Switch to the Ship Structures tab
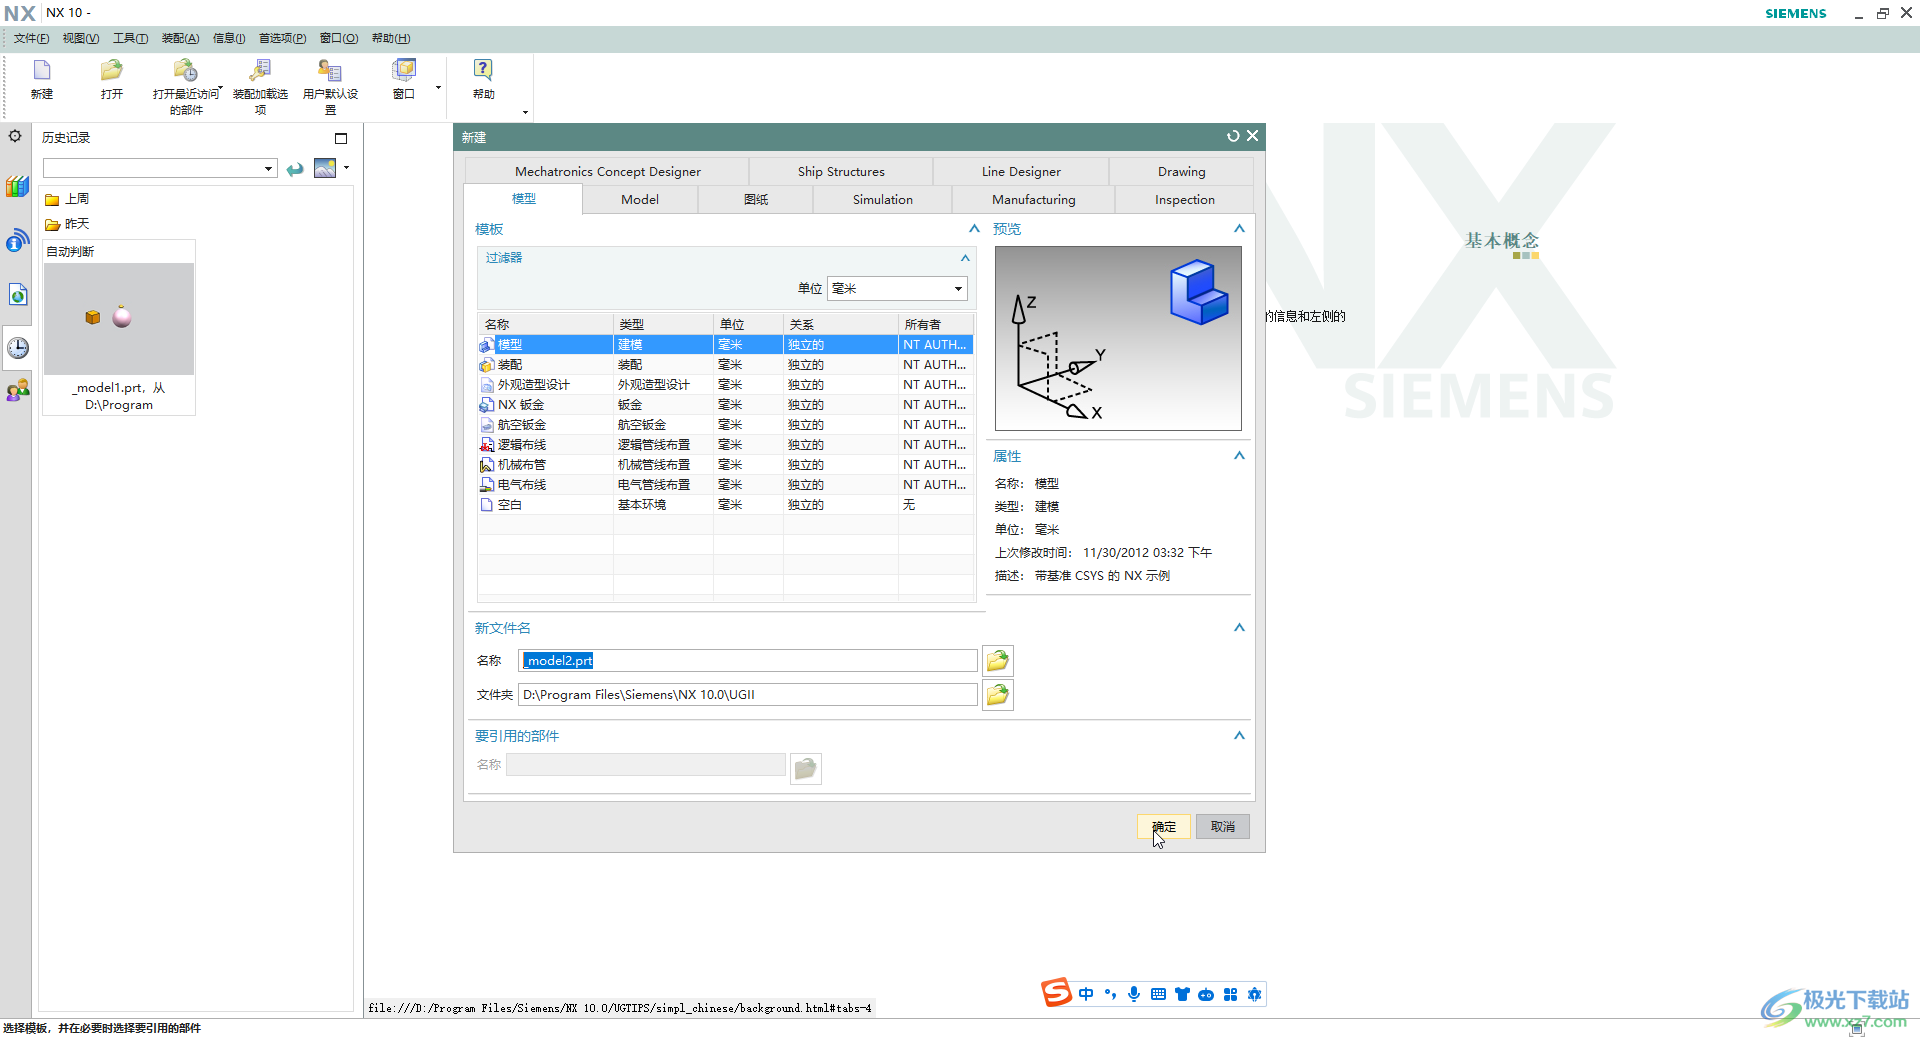The height and width of the screenshot is (1038, 1920). tap(841, 172)
